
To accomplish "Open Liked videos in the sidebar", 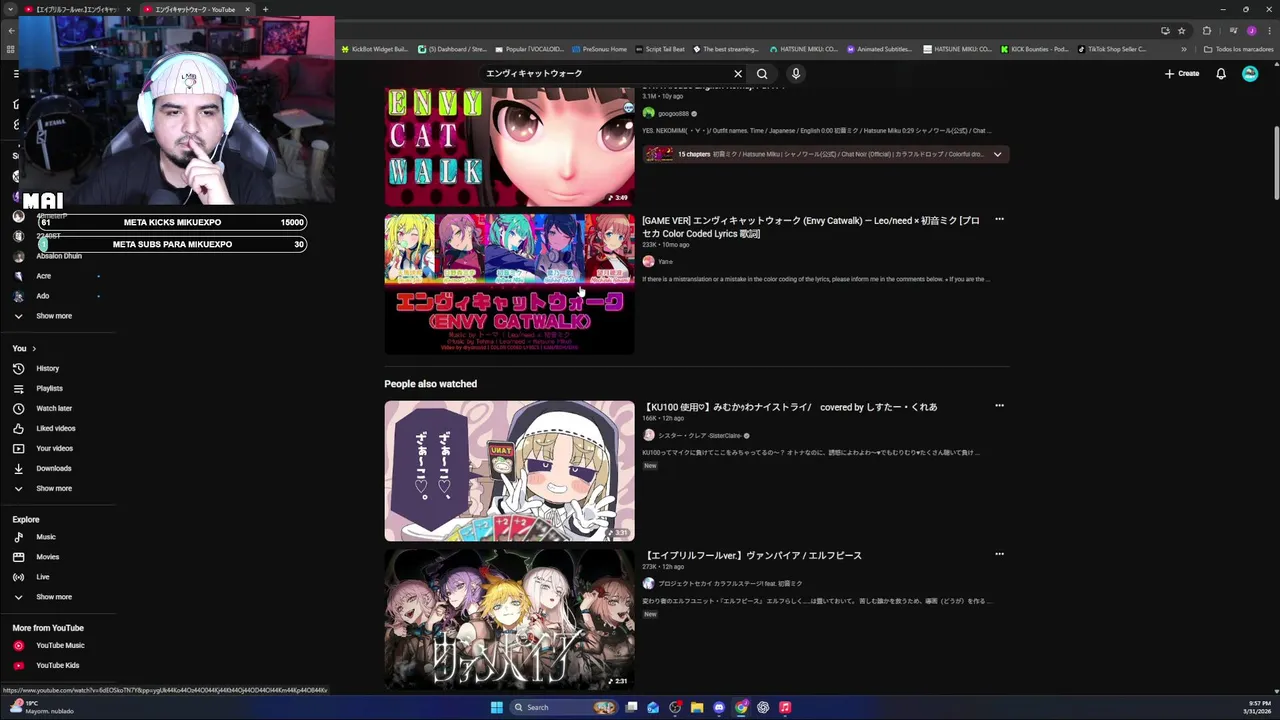I will [x=55, y=428].
